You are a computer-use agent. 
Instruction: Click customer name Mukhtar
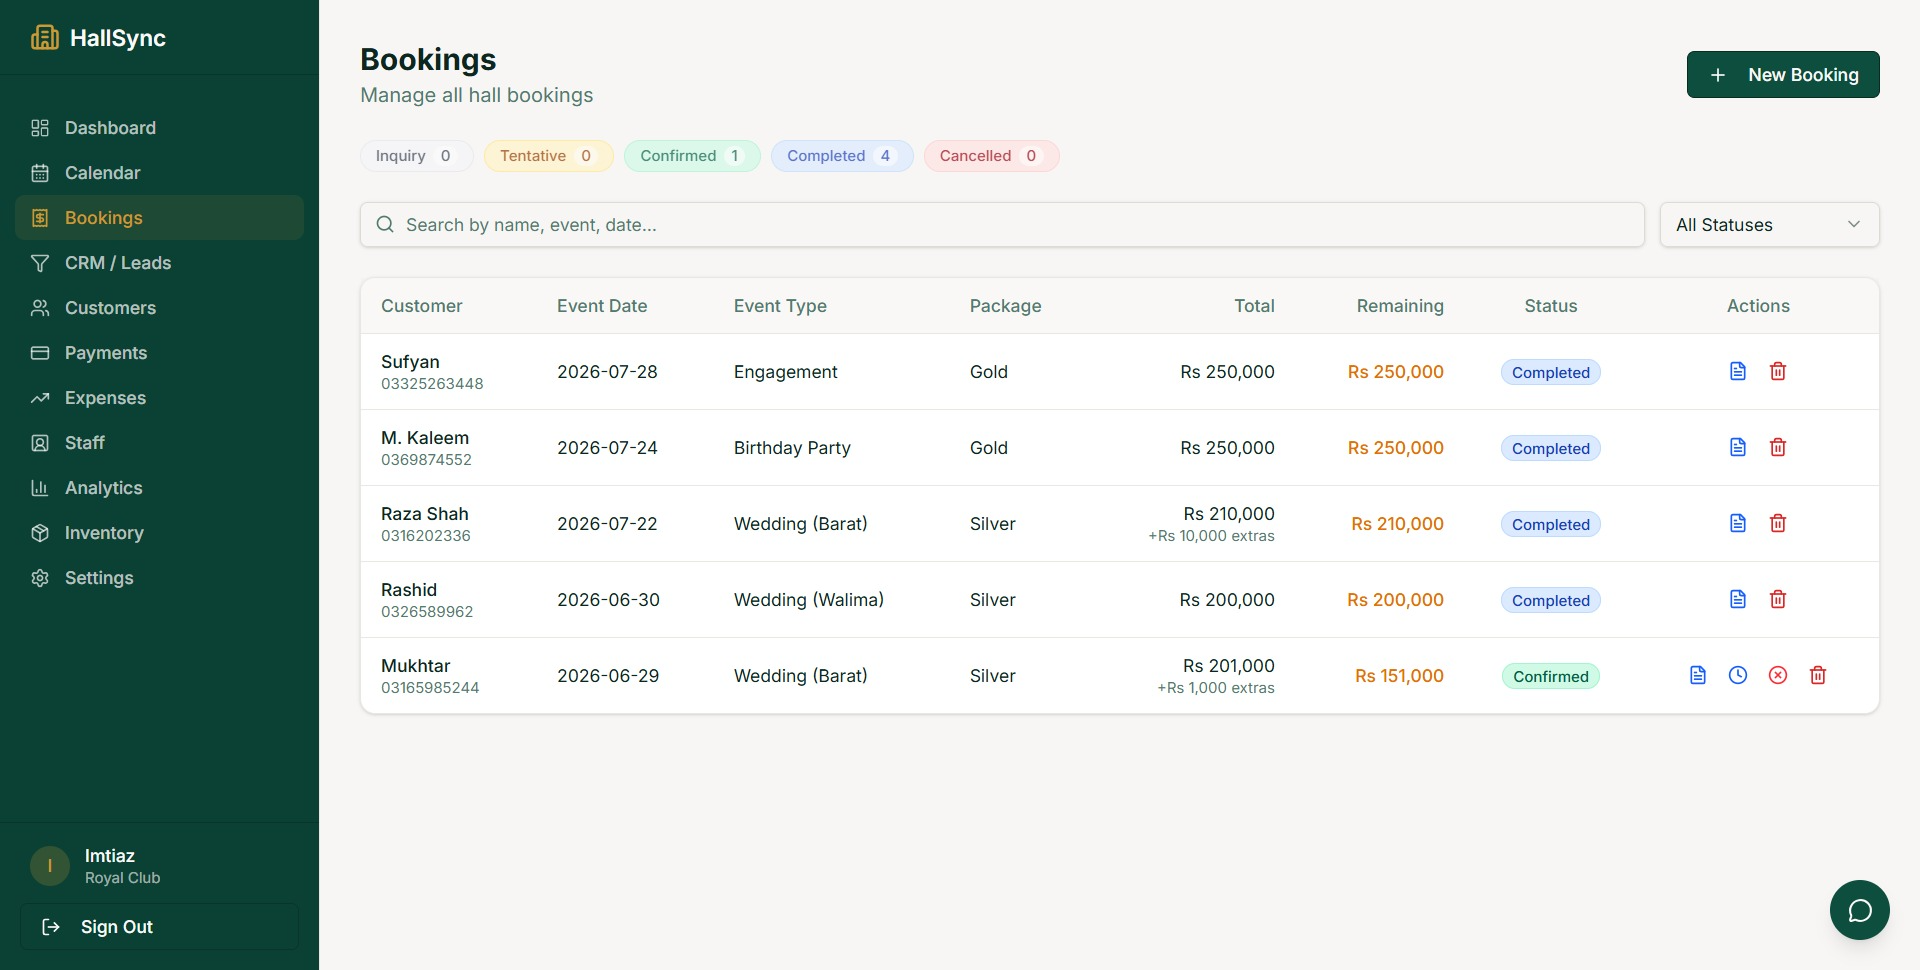point(416,666)
